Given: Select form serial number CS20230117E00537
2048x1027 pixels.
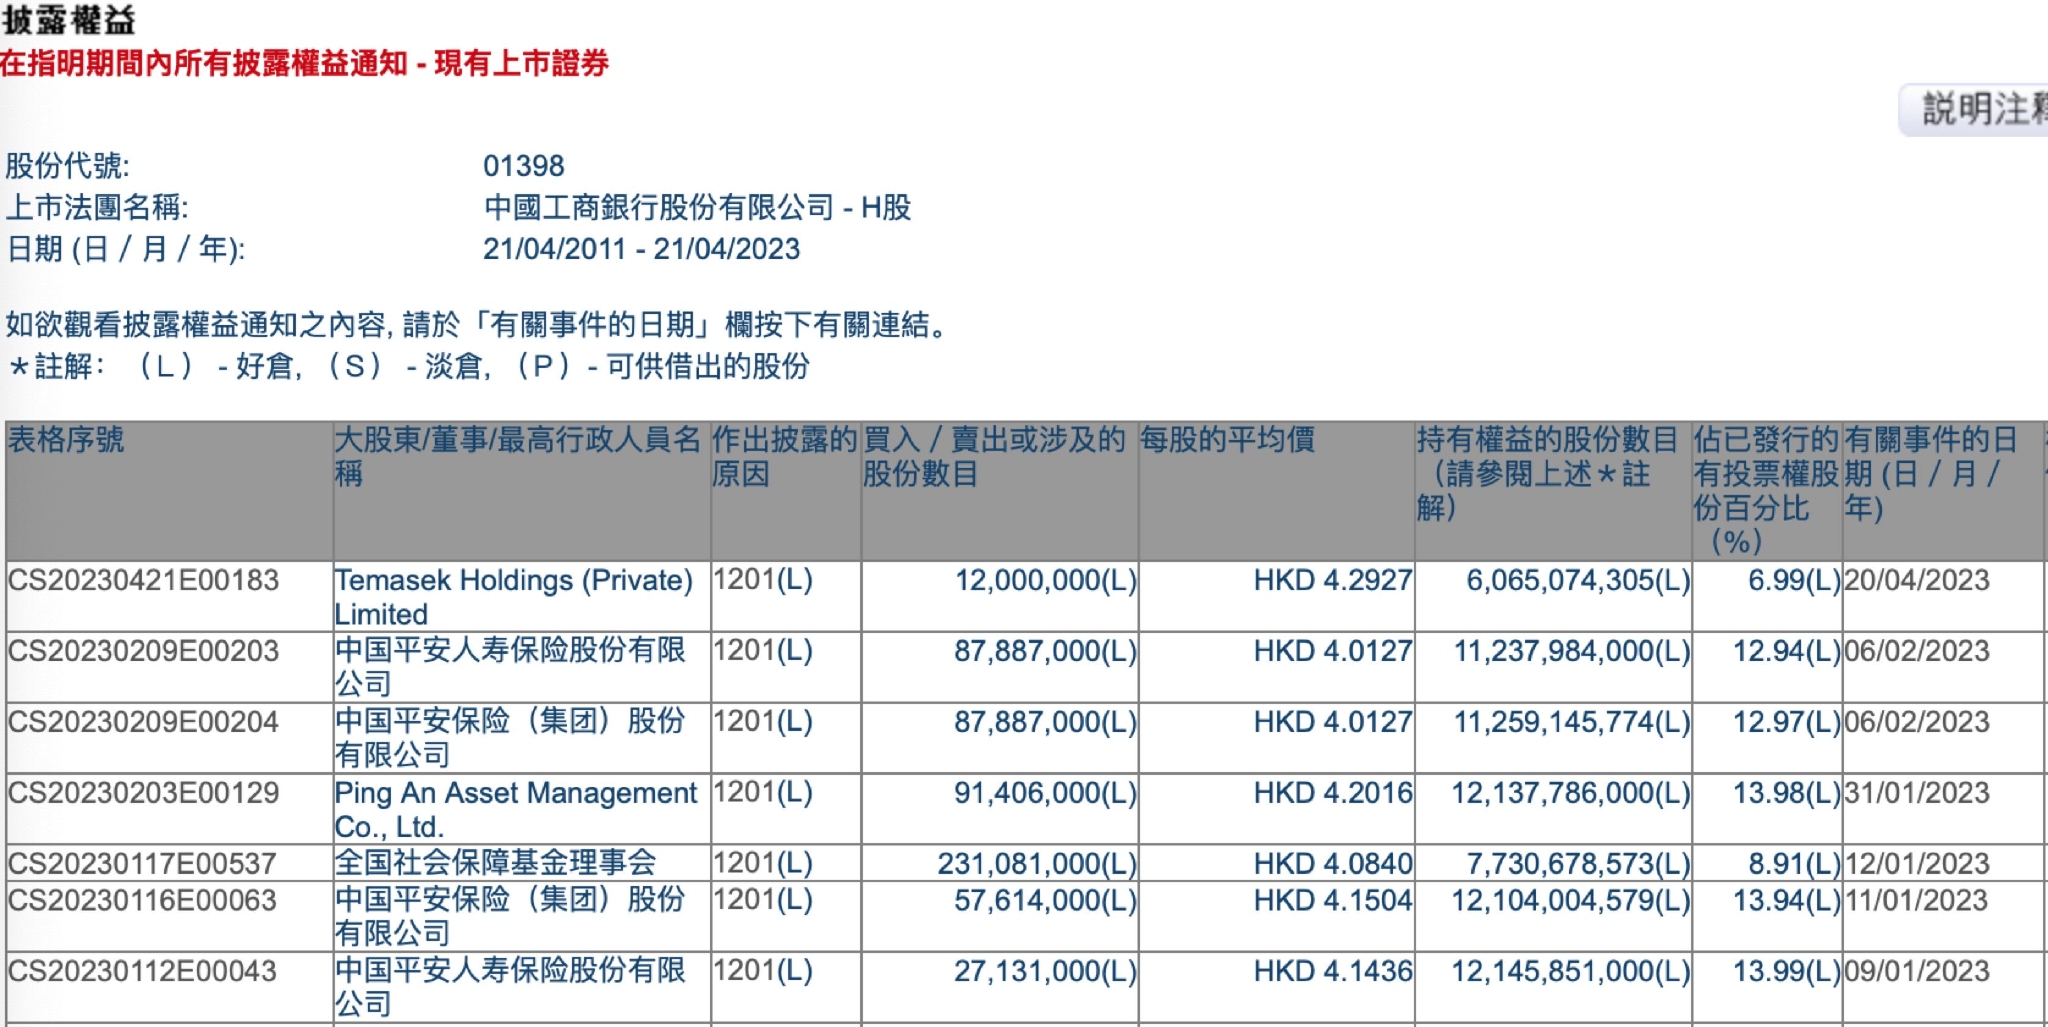Looking at the screenshot, I should pos(143,863).
